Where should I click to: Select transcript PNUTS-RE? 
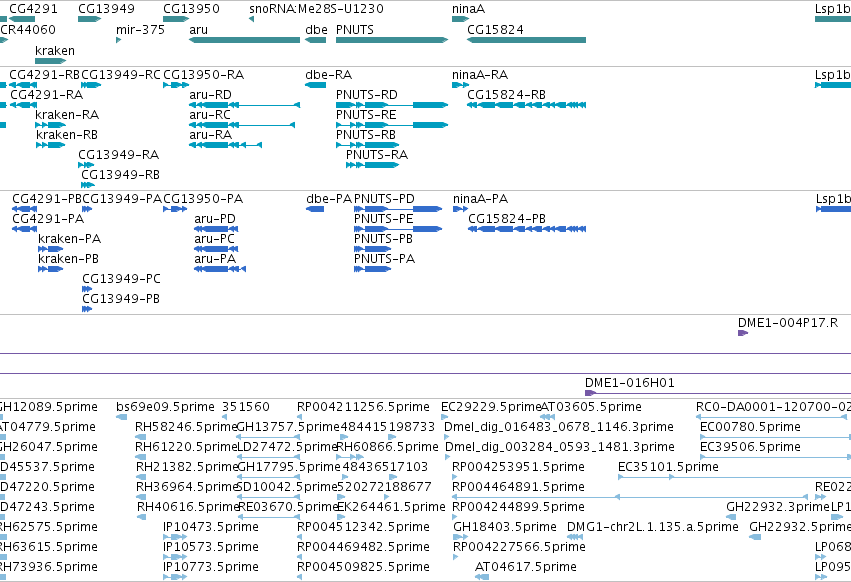tap(392, 125)
